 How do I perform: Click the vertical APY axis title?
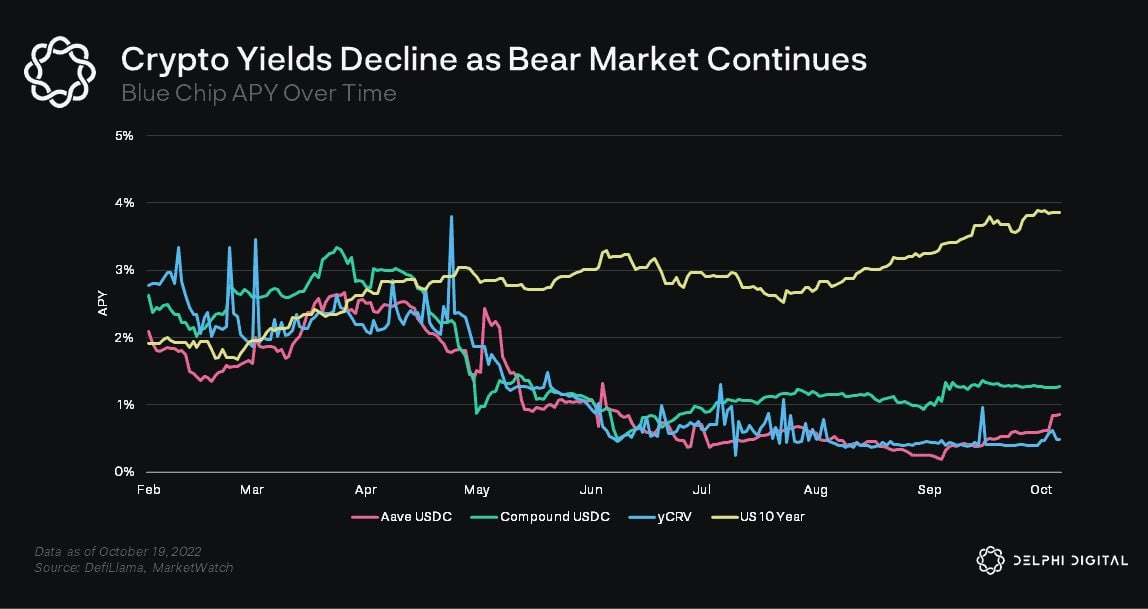click(102, 303)
